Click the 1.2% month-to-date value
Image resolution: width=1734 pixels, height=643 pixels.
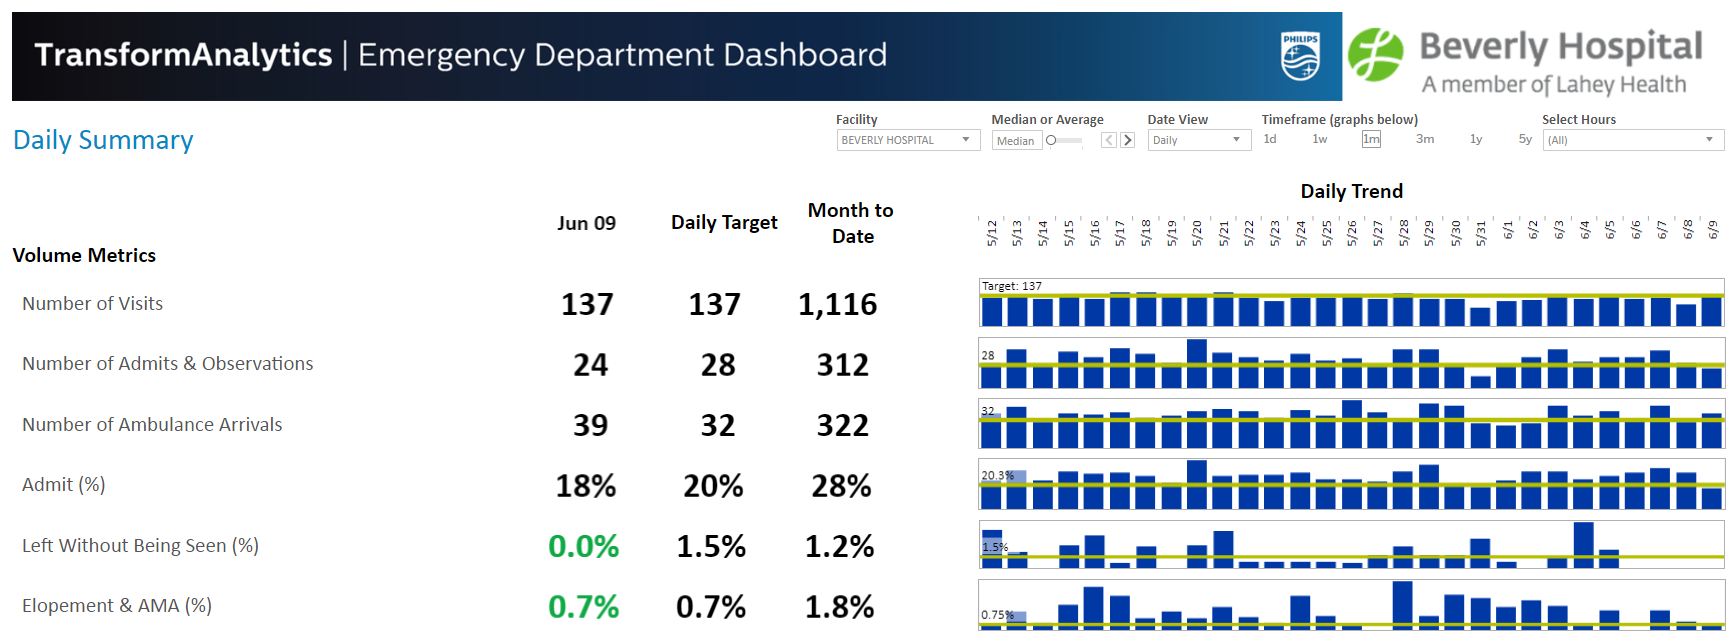click(839, 546)
